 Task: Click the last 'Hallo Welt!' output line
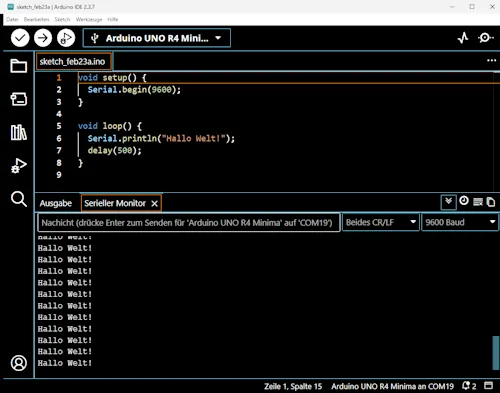(65, 363)
